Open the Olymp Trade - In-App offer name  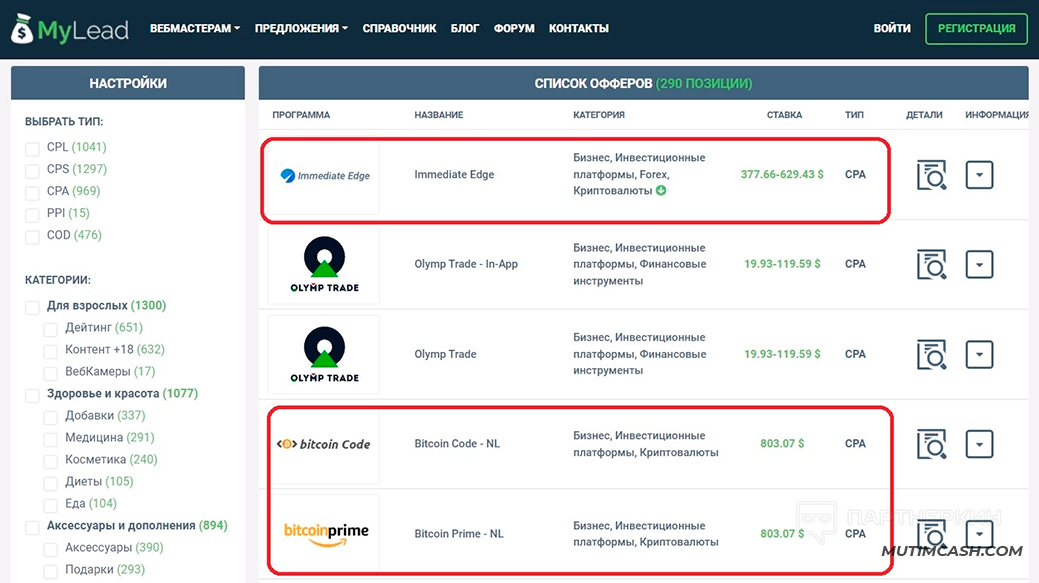coord(466,264)
